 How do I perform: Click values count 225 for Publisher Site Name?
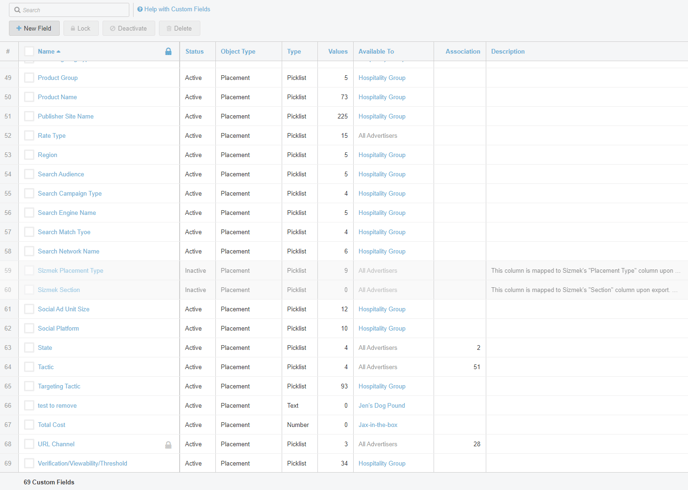(342, 116)
